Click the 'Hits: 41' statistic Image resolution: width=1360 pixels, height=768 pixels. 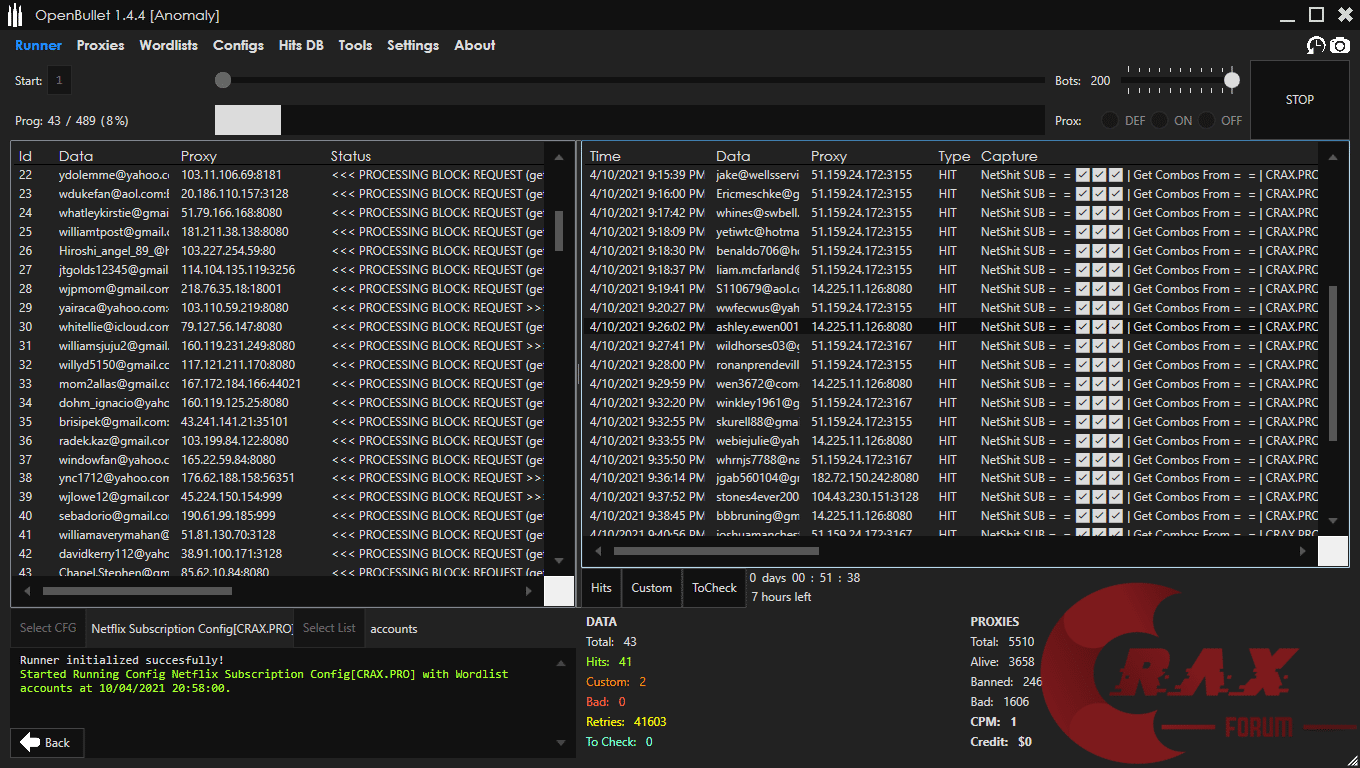point(609,662)
